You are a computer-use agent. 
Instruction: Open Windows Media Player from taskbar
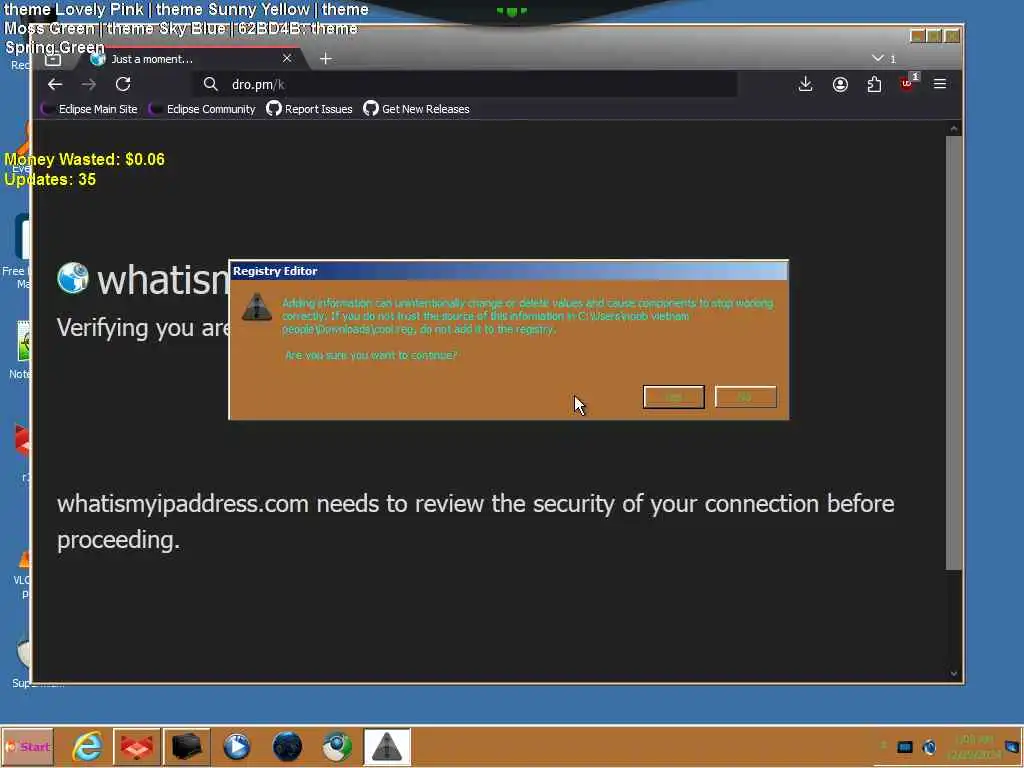coord(236,746)
